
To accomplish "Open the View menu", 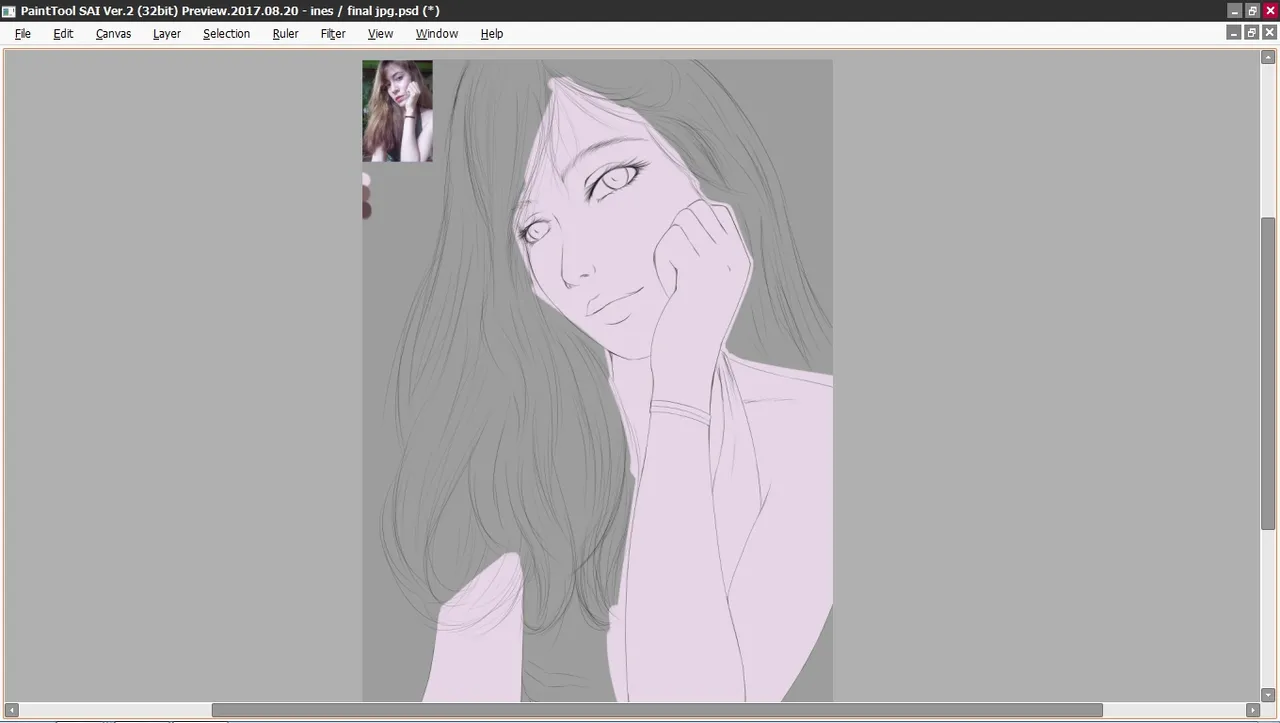I will 380,33.
